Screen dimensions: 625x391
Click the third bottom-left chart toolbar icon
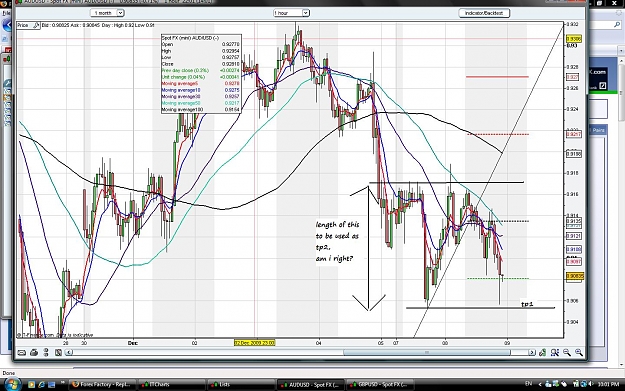tap(46, 352)
